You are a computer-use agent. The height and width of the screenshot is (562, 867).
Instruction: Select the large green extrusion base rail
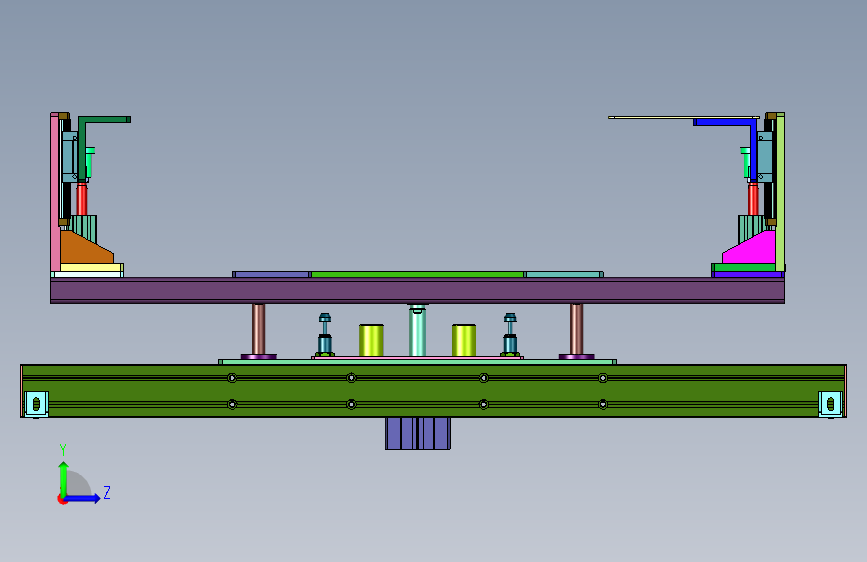tap(434, 391)
